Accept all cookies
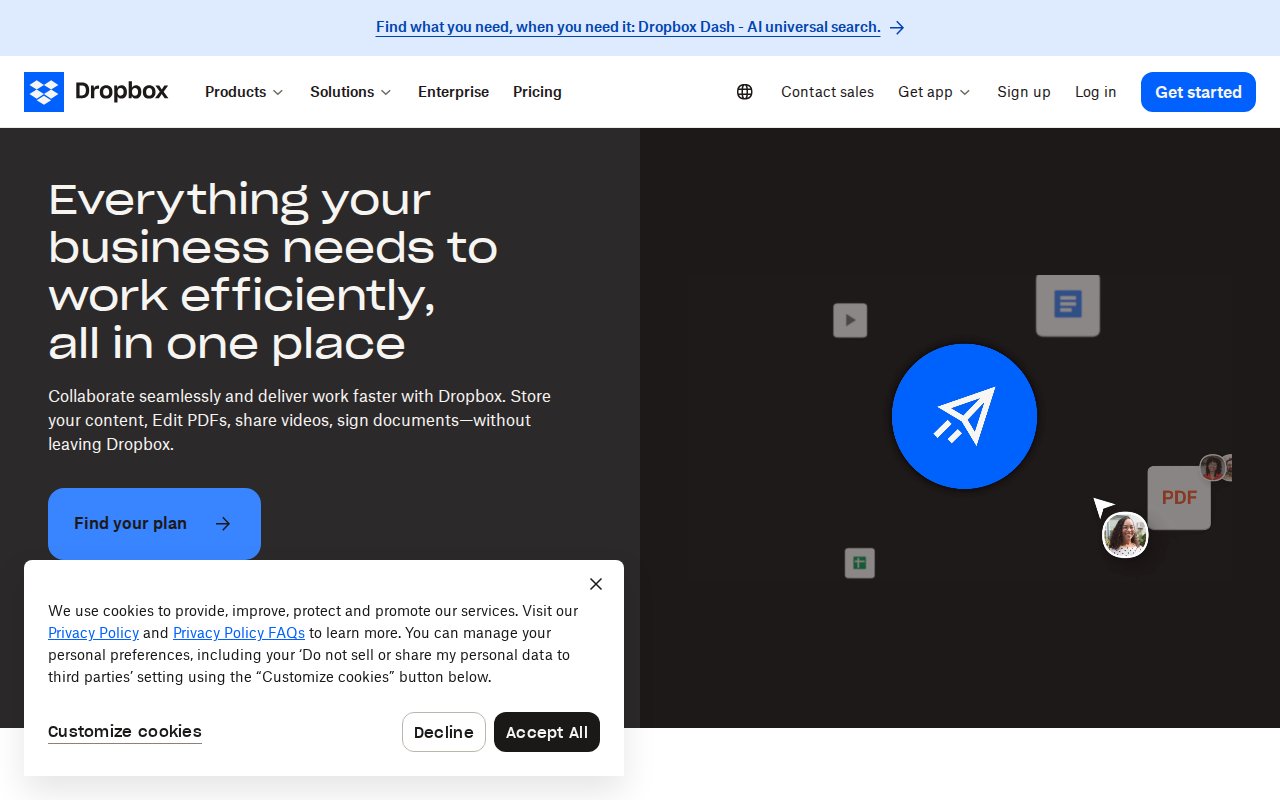1280x800 pixels. (x=546, y=732)
